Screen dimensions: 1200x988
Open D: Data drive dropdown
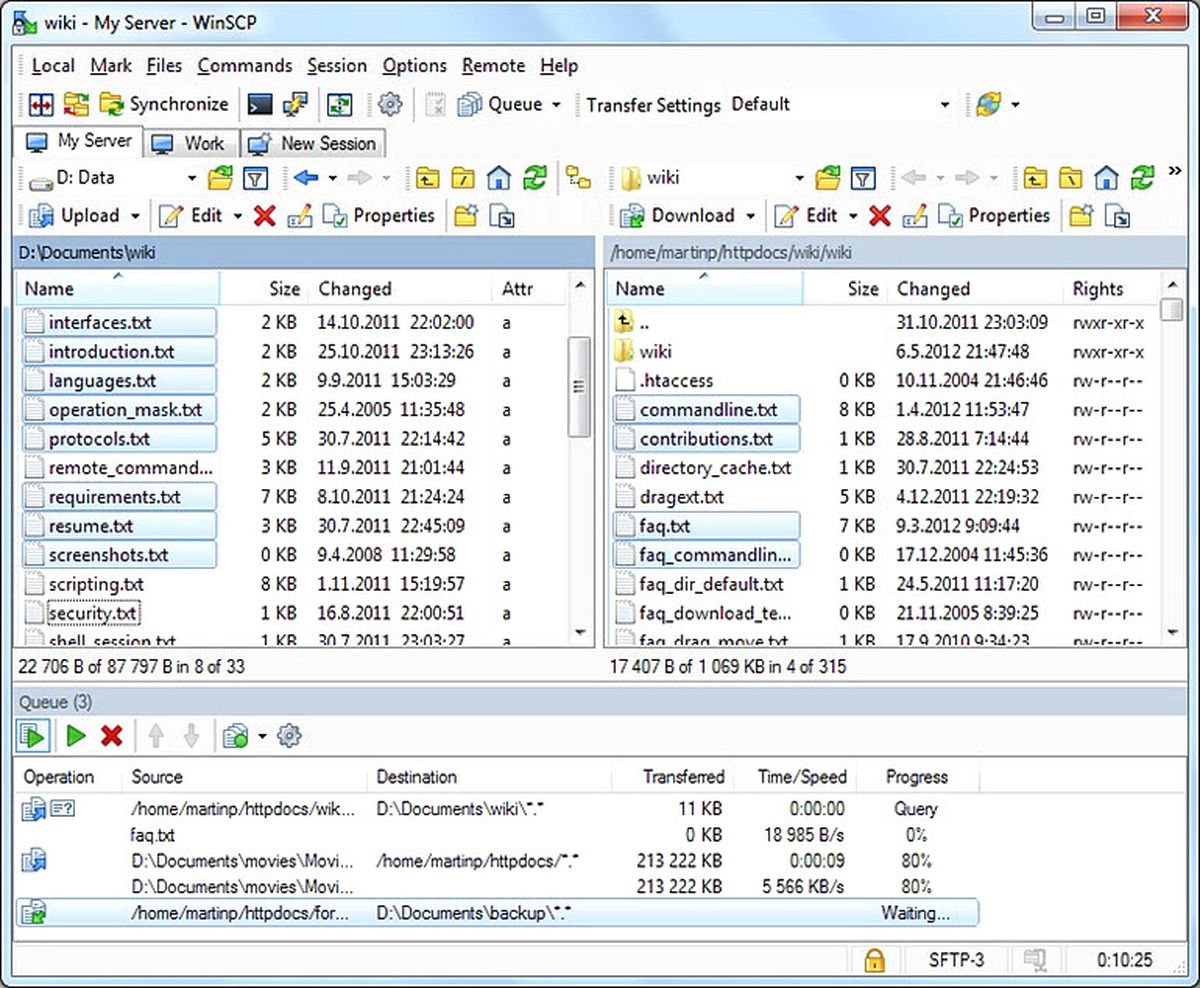pyautogui.click(x=192, y=178)
